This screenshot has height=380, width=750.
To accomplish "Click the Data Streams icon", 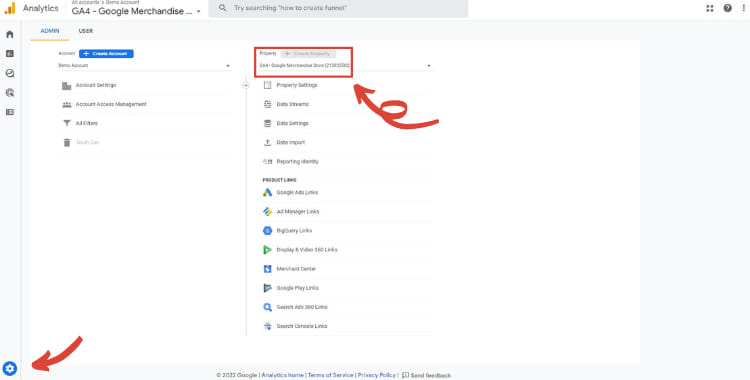I will tap(267, 104).
